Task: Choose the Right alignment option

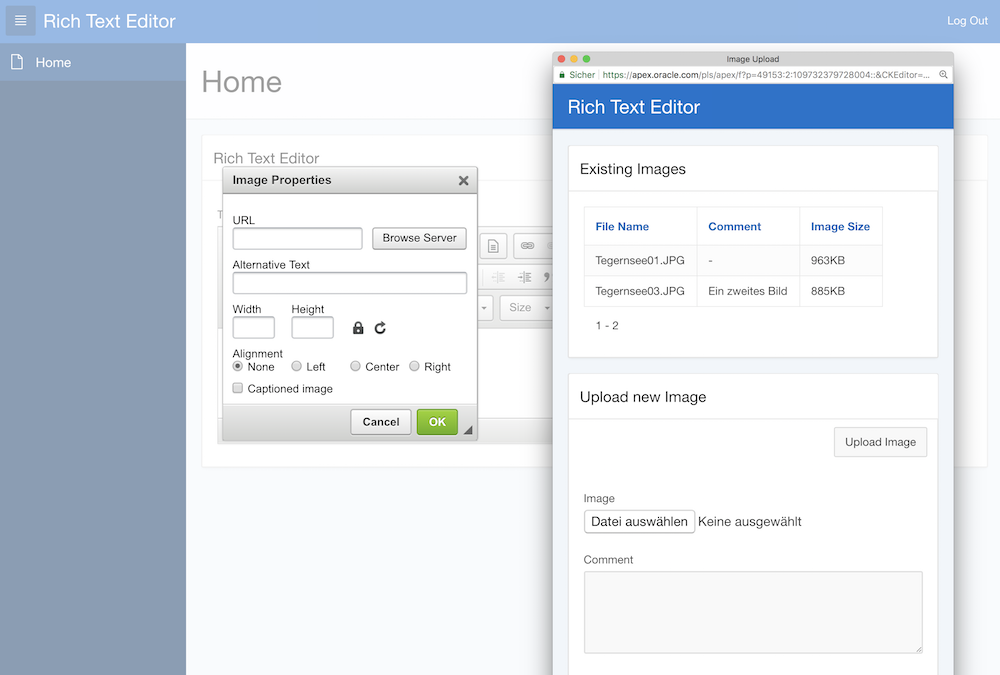Action: [x=414, y=367]
